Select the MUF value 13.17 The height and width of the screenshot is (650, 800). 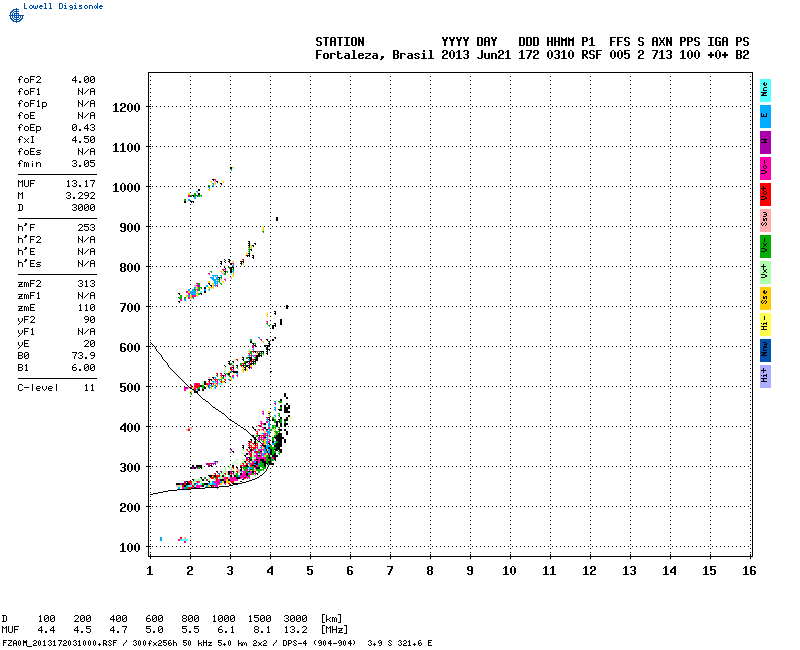coord(81,184)
